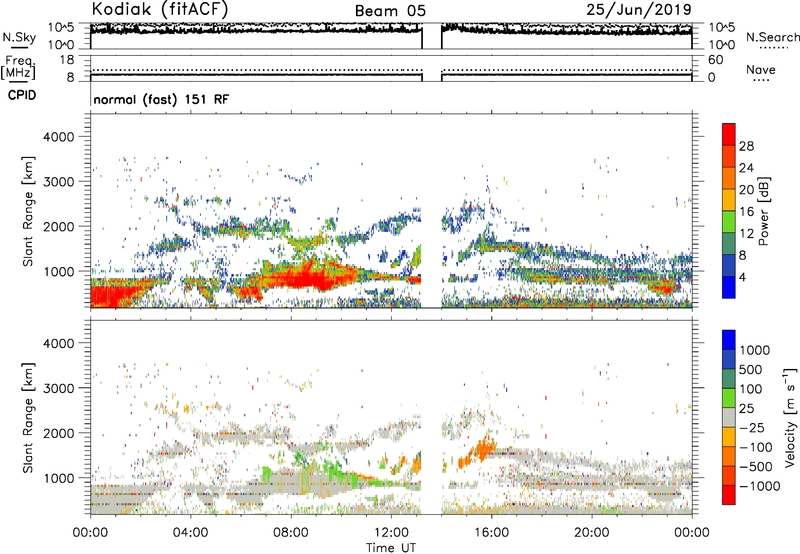Click the '12:00' time tick label

click(x=391, y=533)
